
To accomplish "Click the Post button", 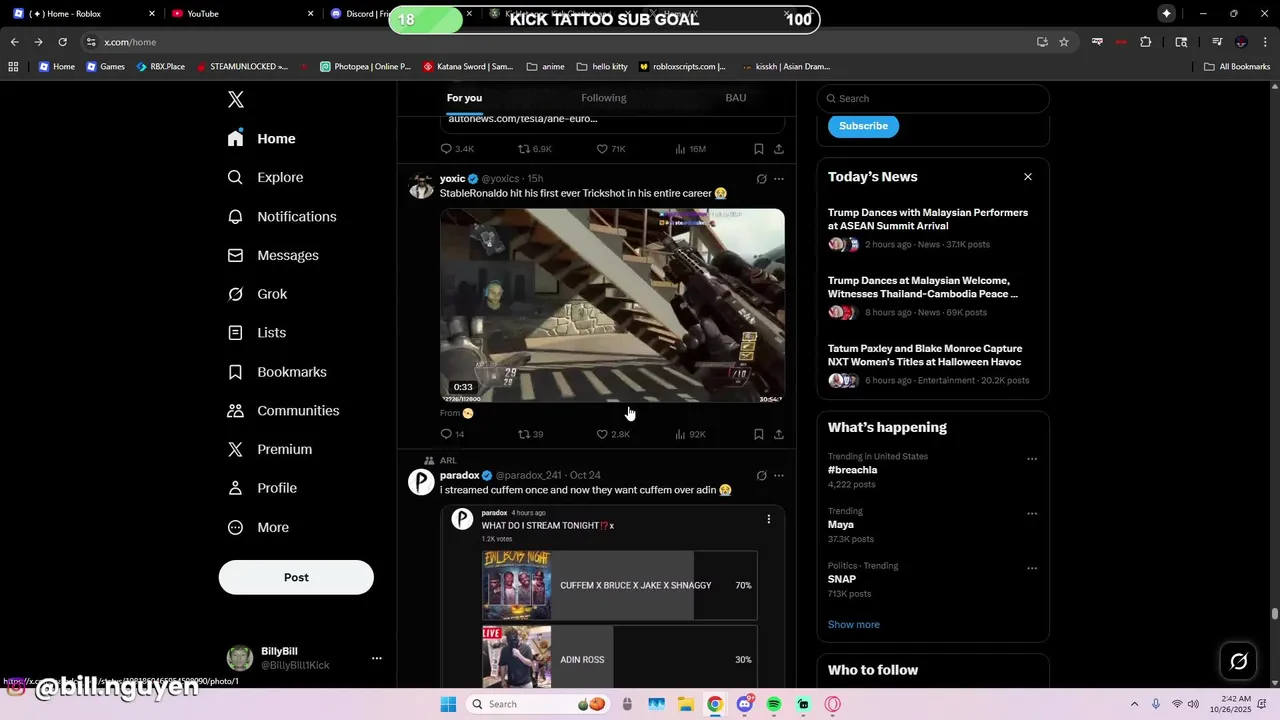I will point(296,577).
